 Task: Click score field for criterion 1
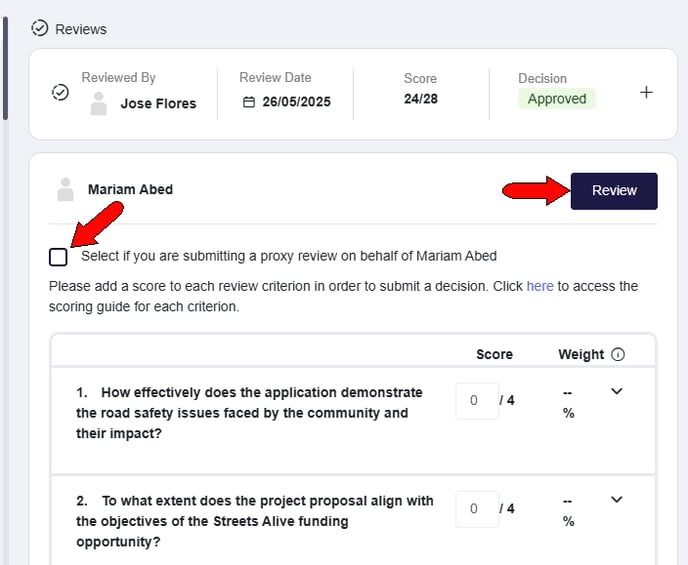click(477, 401)
